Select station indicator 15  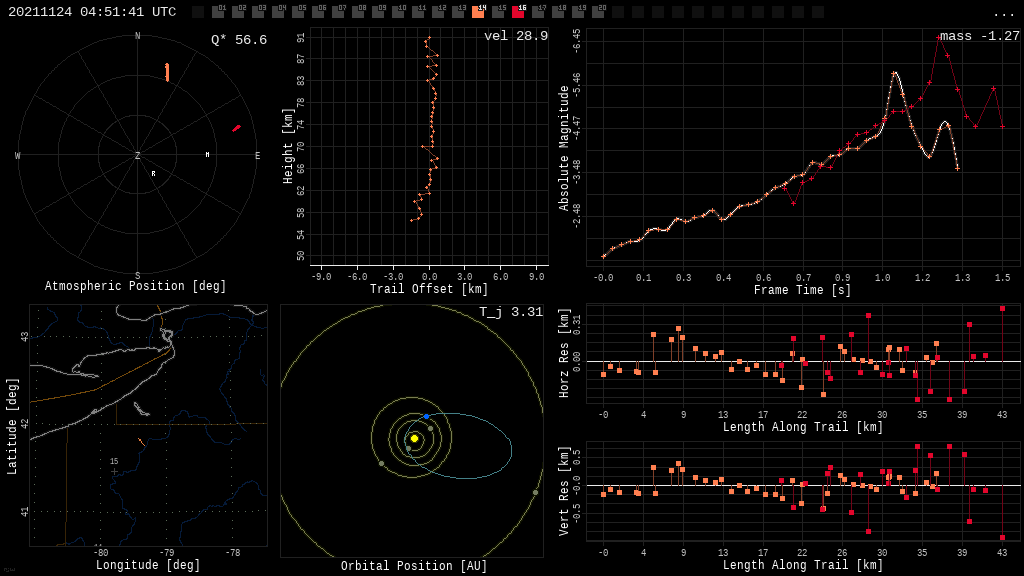point(498,11)
